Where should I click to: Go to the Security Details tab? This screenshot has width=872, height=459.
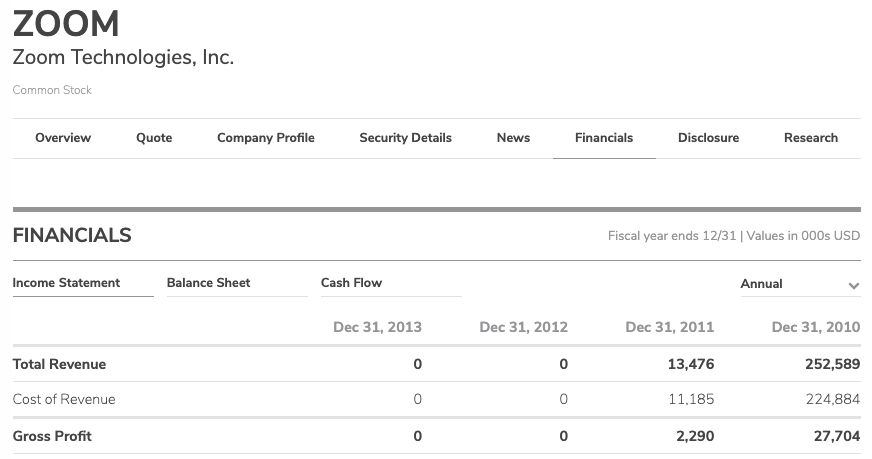[x=405, y=138]
